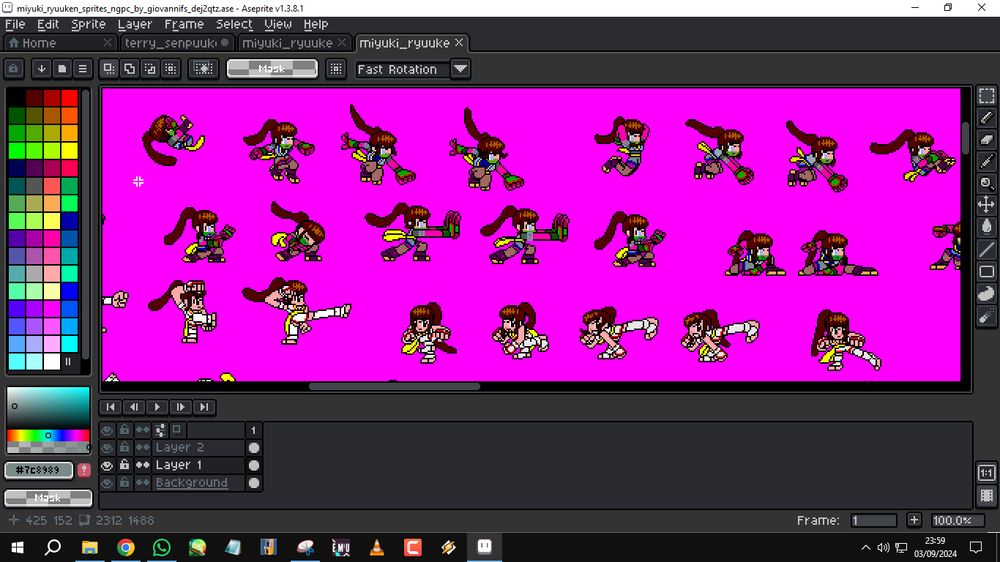The width and height of the screenshot is (1000, 562).
Task: Open Chrome from the taskbar
Action: (x=126, y=547)
